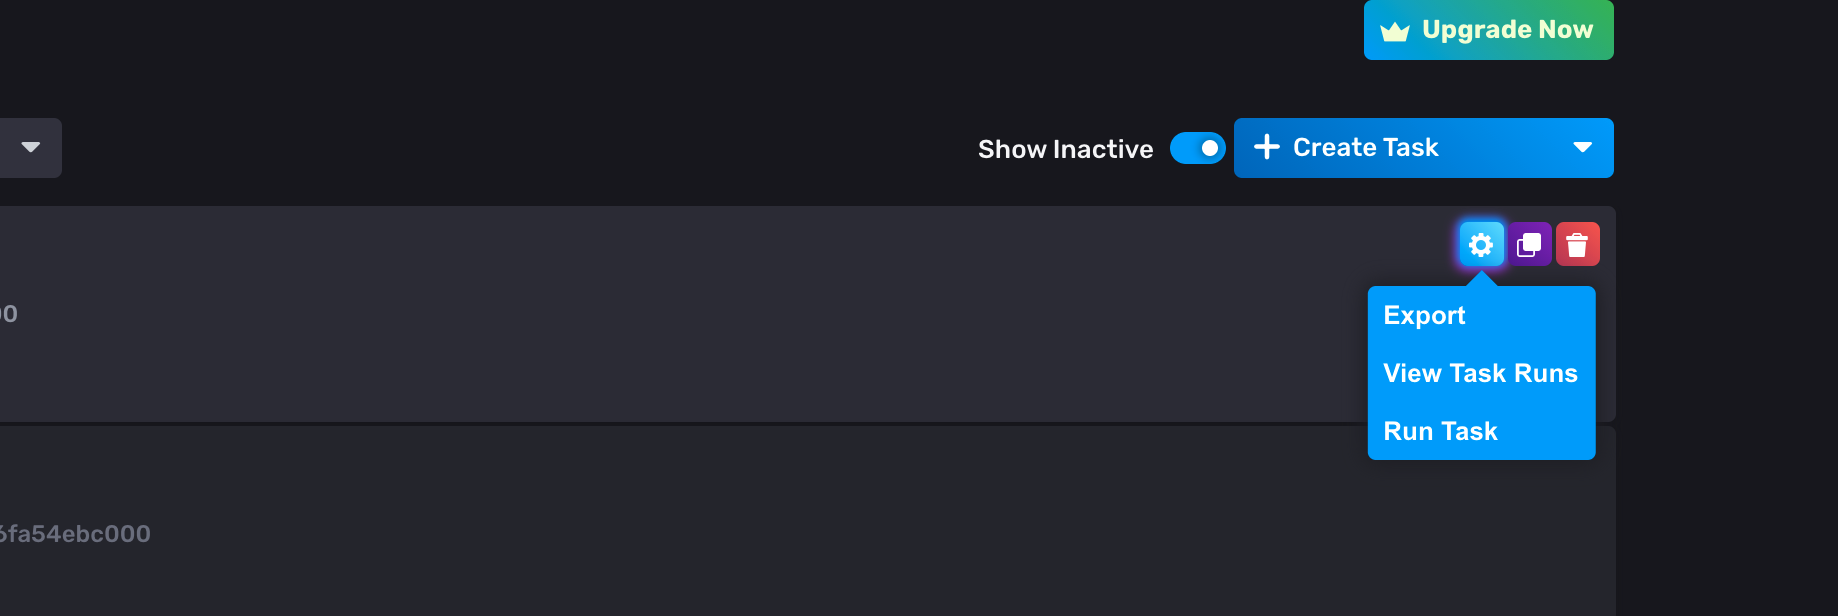Turn off Show Inactive by clicking its knob

coord(1208,147)
